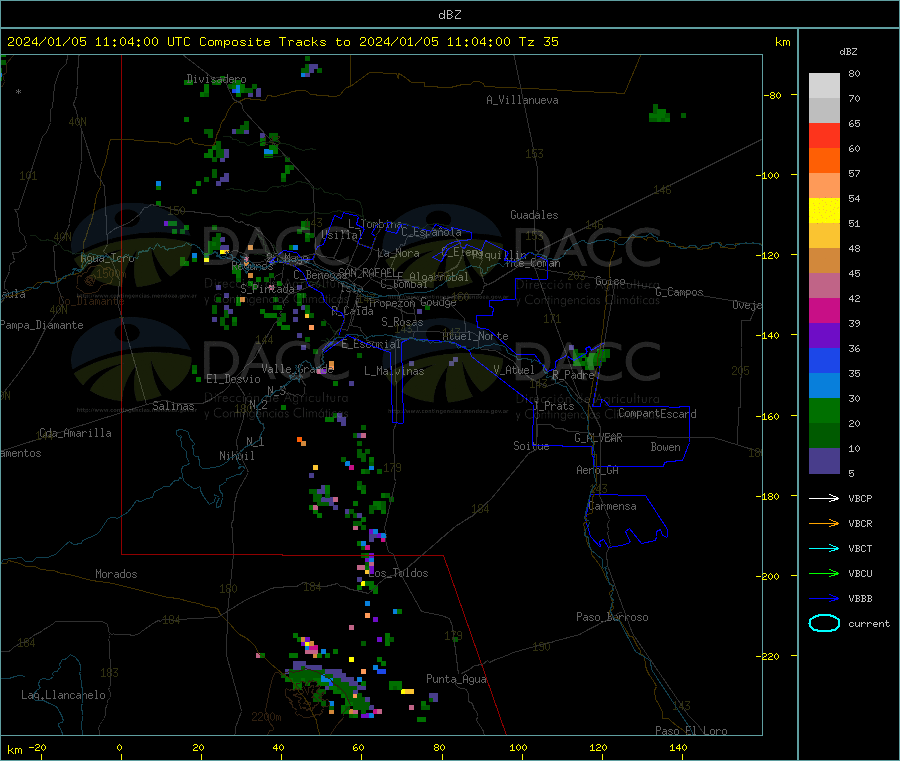Click the Punta_Agua map label
The image size is (900, 761).
point(456,679)
